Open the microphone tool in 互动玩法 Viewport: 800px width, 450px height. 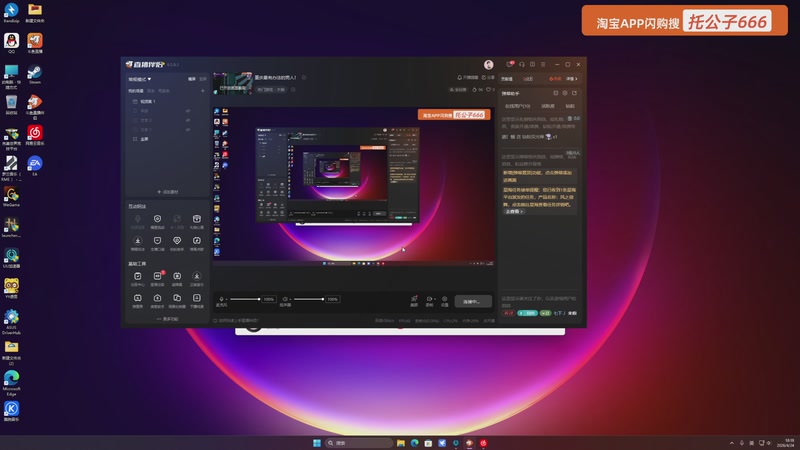(x=138, y=221)
